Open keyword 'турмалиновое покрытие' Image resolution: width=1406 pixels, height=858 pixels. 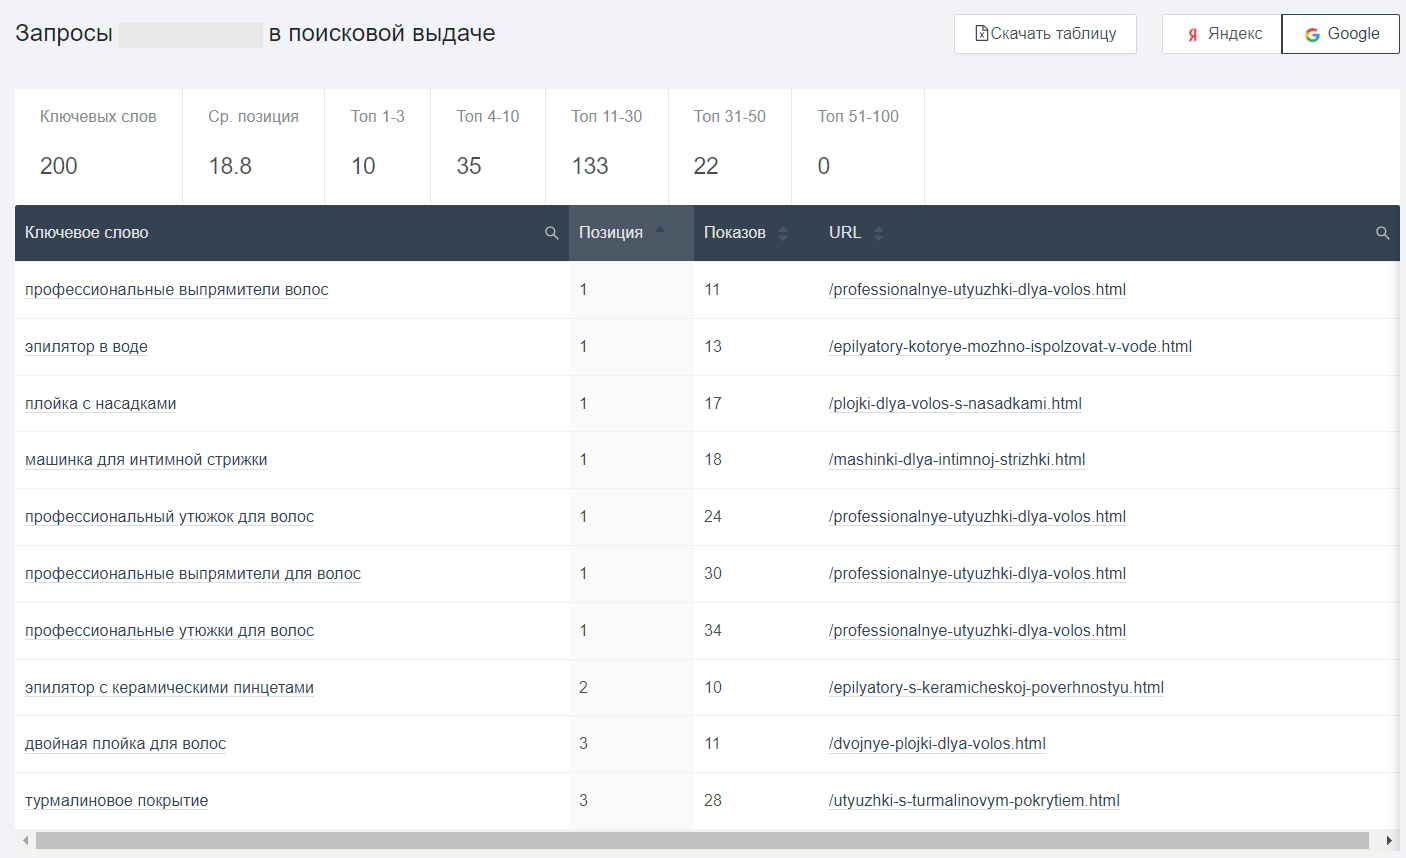(116, 801)
